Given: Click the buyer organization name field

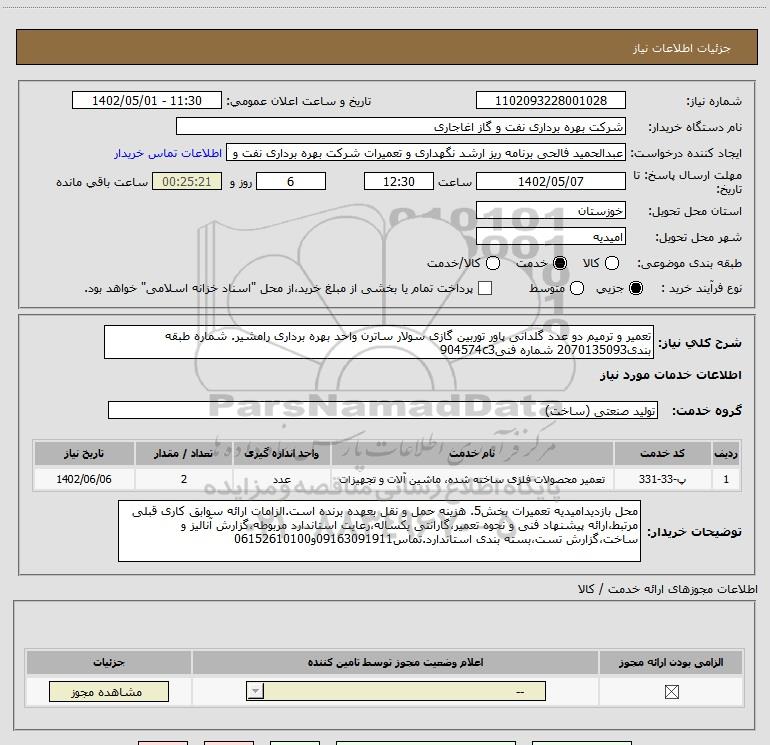Looking at the screenshot, I should pyautogui.click(x=401, y=127).
